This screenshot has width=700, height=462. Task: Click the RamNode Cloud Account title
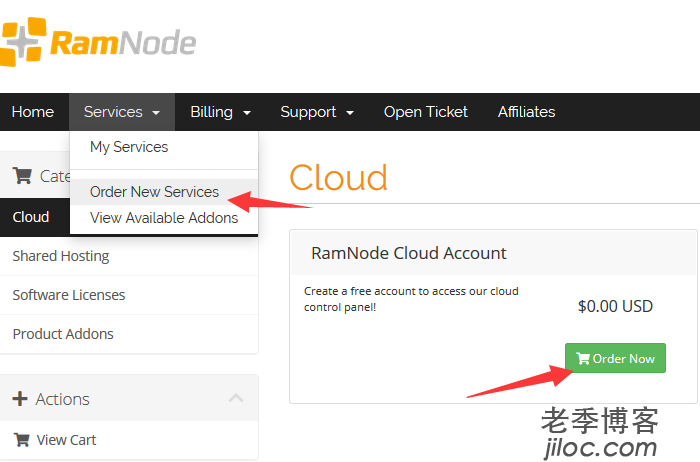408,253
